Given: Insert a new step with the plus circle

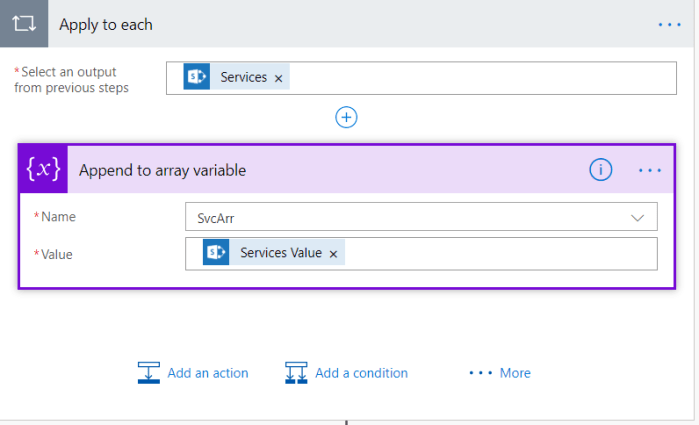Looking at the screenshot, I should (346, 118).
